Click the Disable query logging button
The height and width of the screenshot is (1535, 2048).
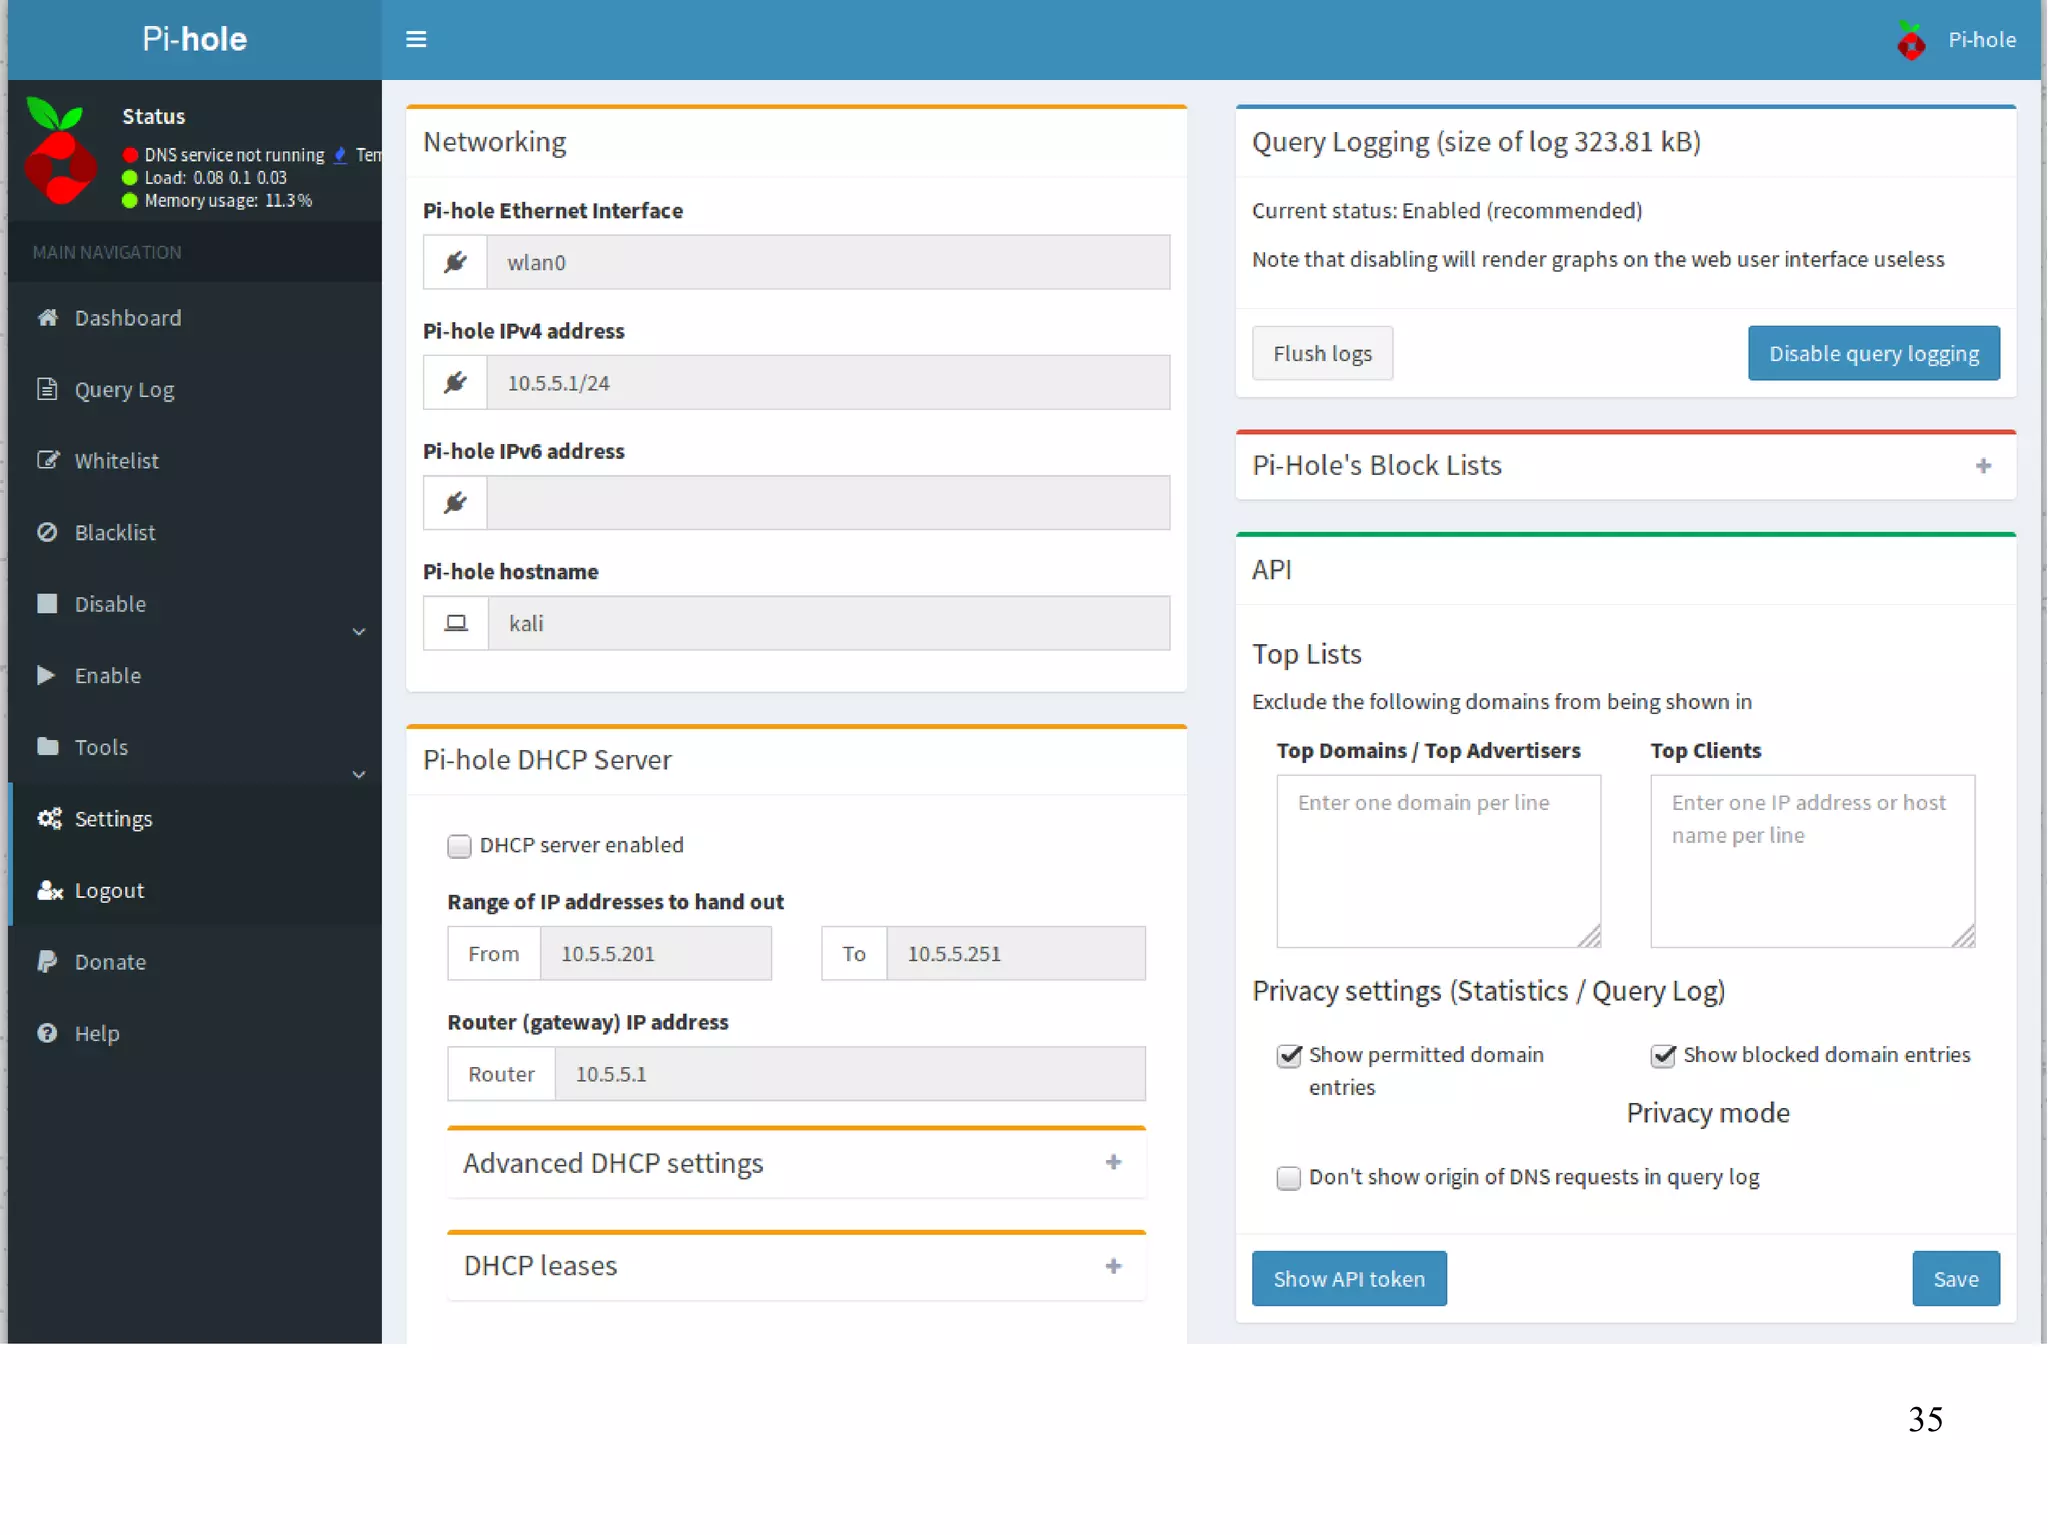point(1873,353)
